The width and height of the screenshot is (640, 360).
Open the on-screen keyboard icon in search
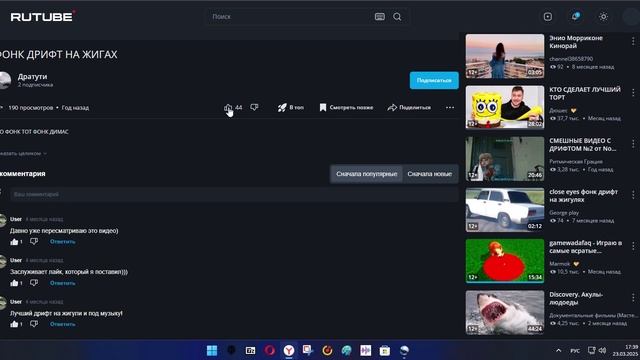pyautogui.click(x=380, y=17)
